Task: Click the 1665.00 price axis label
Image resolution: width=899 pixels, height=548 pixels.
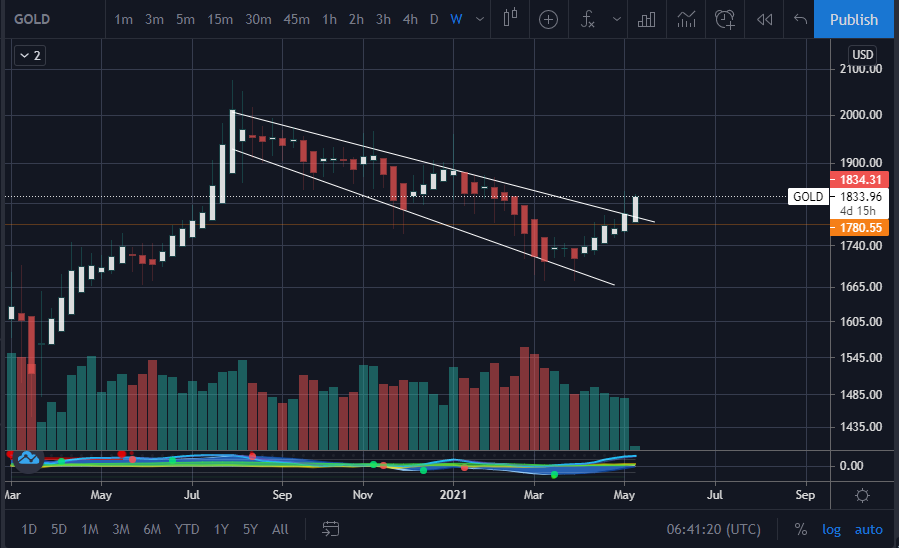Action: (861, 287)
